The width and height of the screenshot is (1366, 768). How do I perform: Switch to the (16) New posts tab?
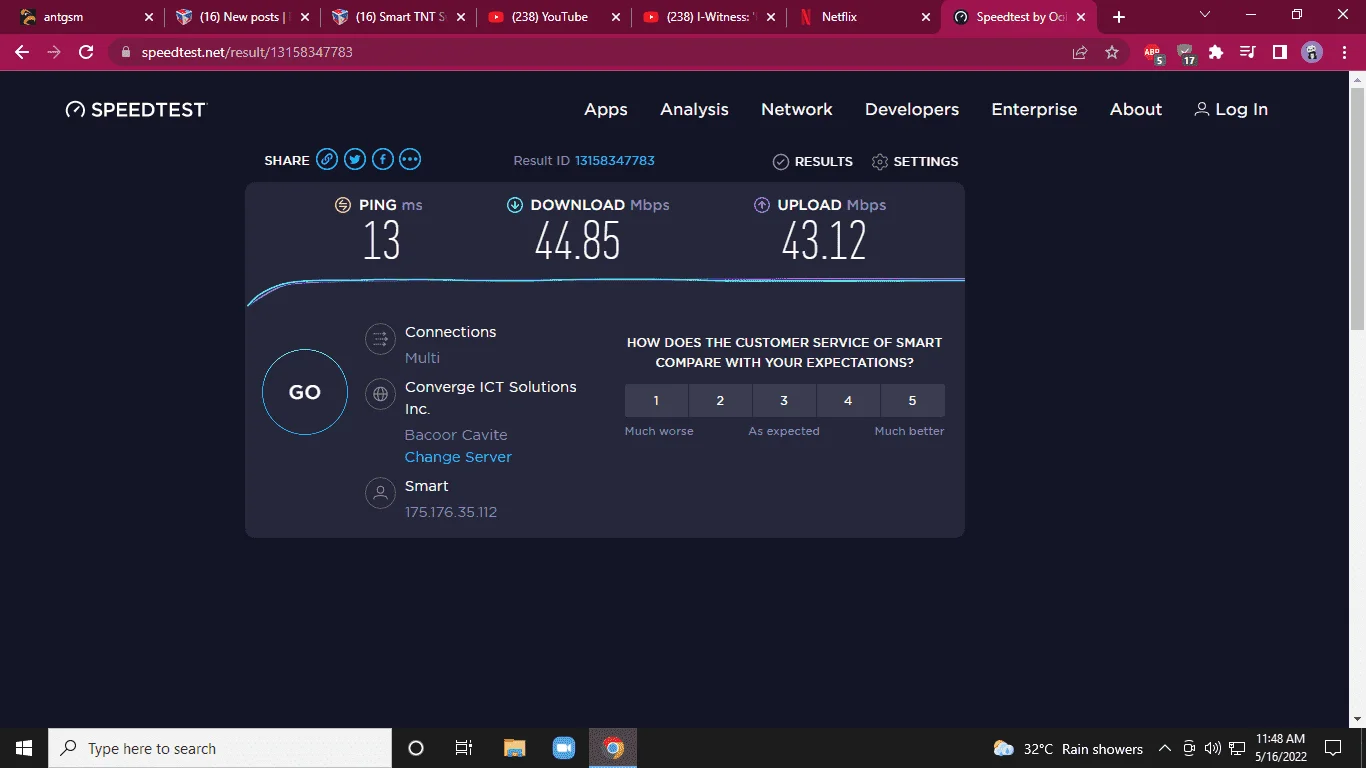(243, 17)
